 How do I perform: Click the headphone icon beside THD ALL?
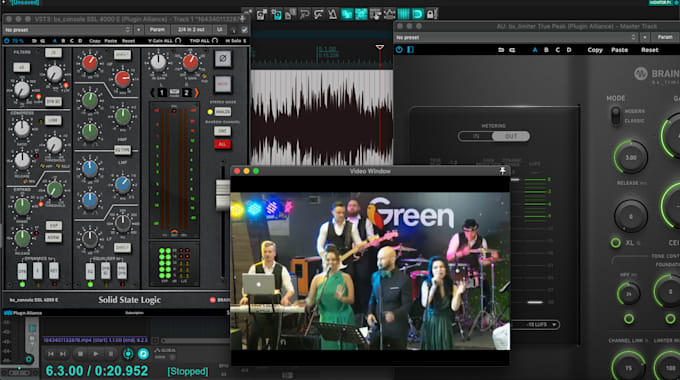click(215, 40)
